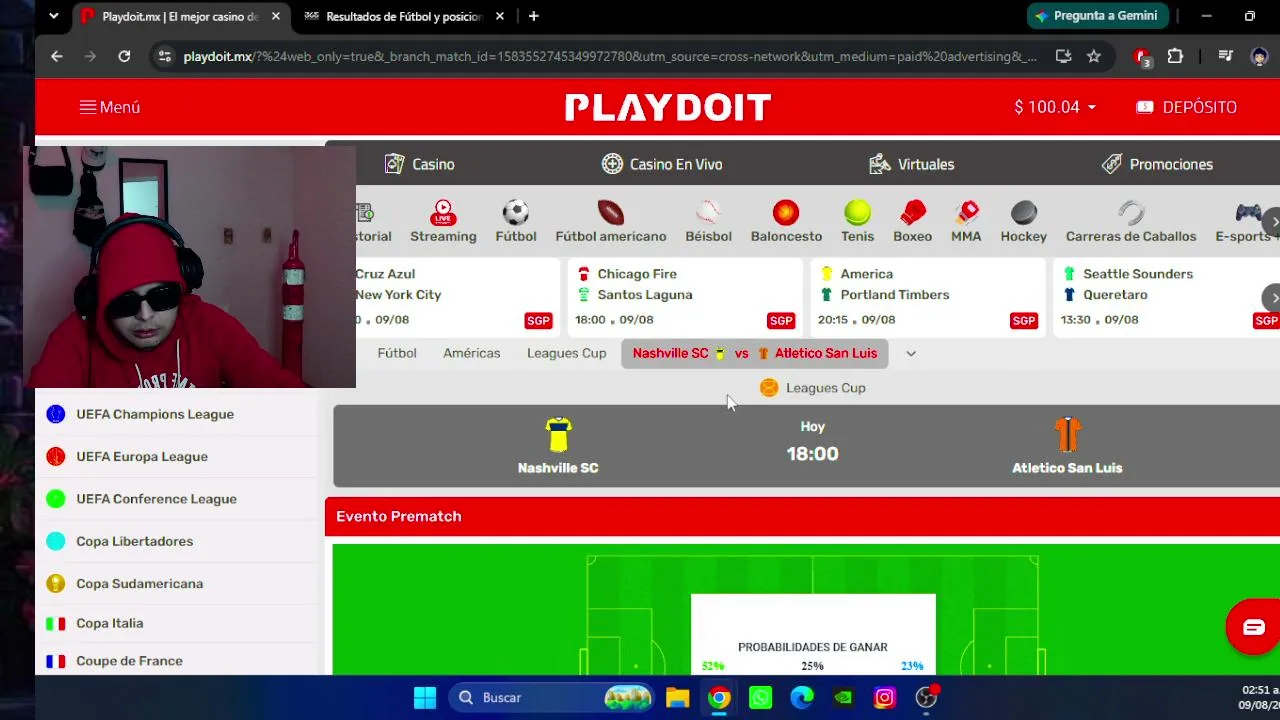Expand the match selector chevron after Atletico San Luis
Viewport: 1280px width, 720px height.
click(911, 353)
